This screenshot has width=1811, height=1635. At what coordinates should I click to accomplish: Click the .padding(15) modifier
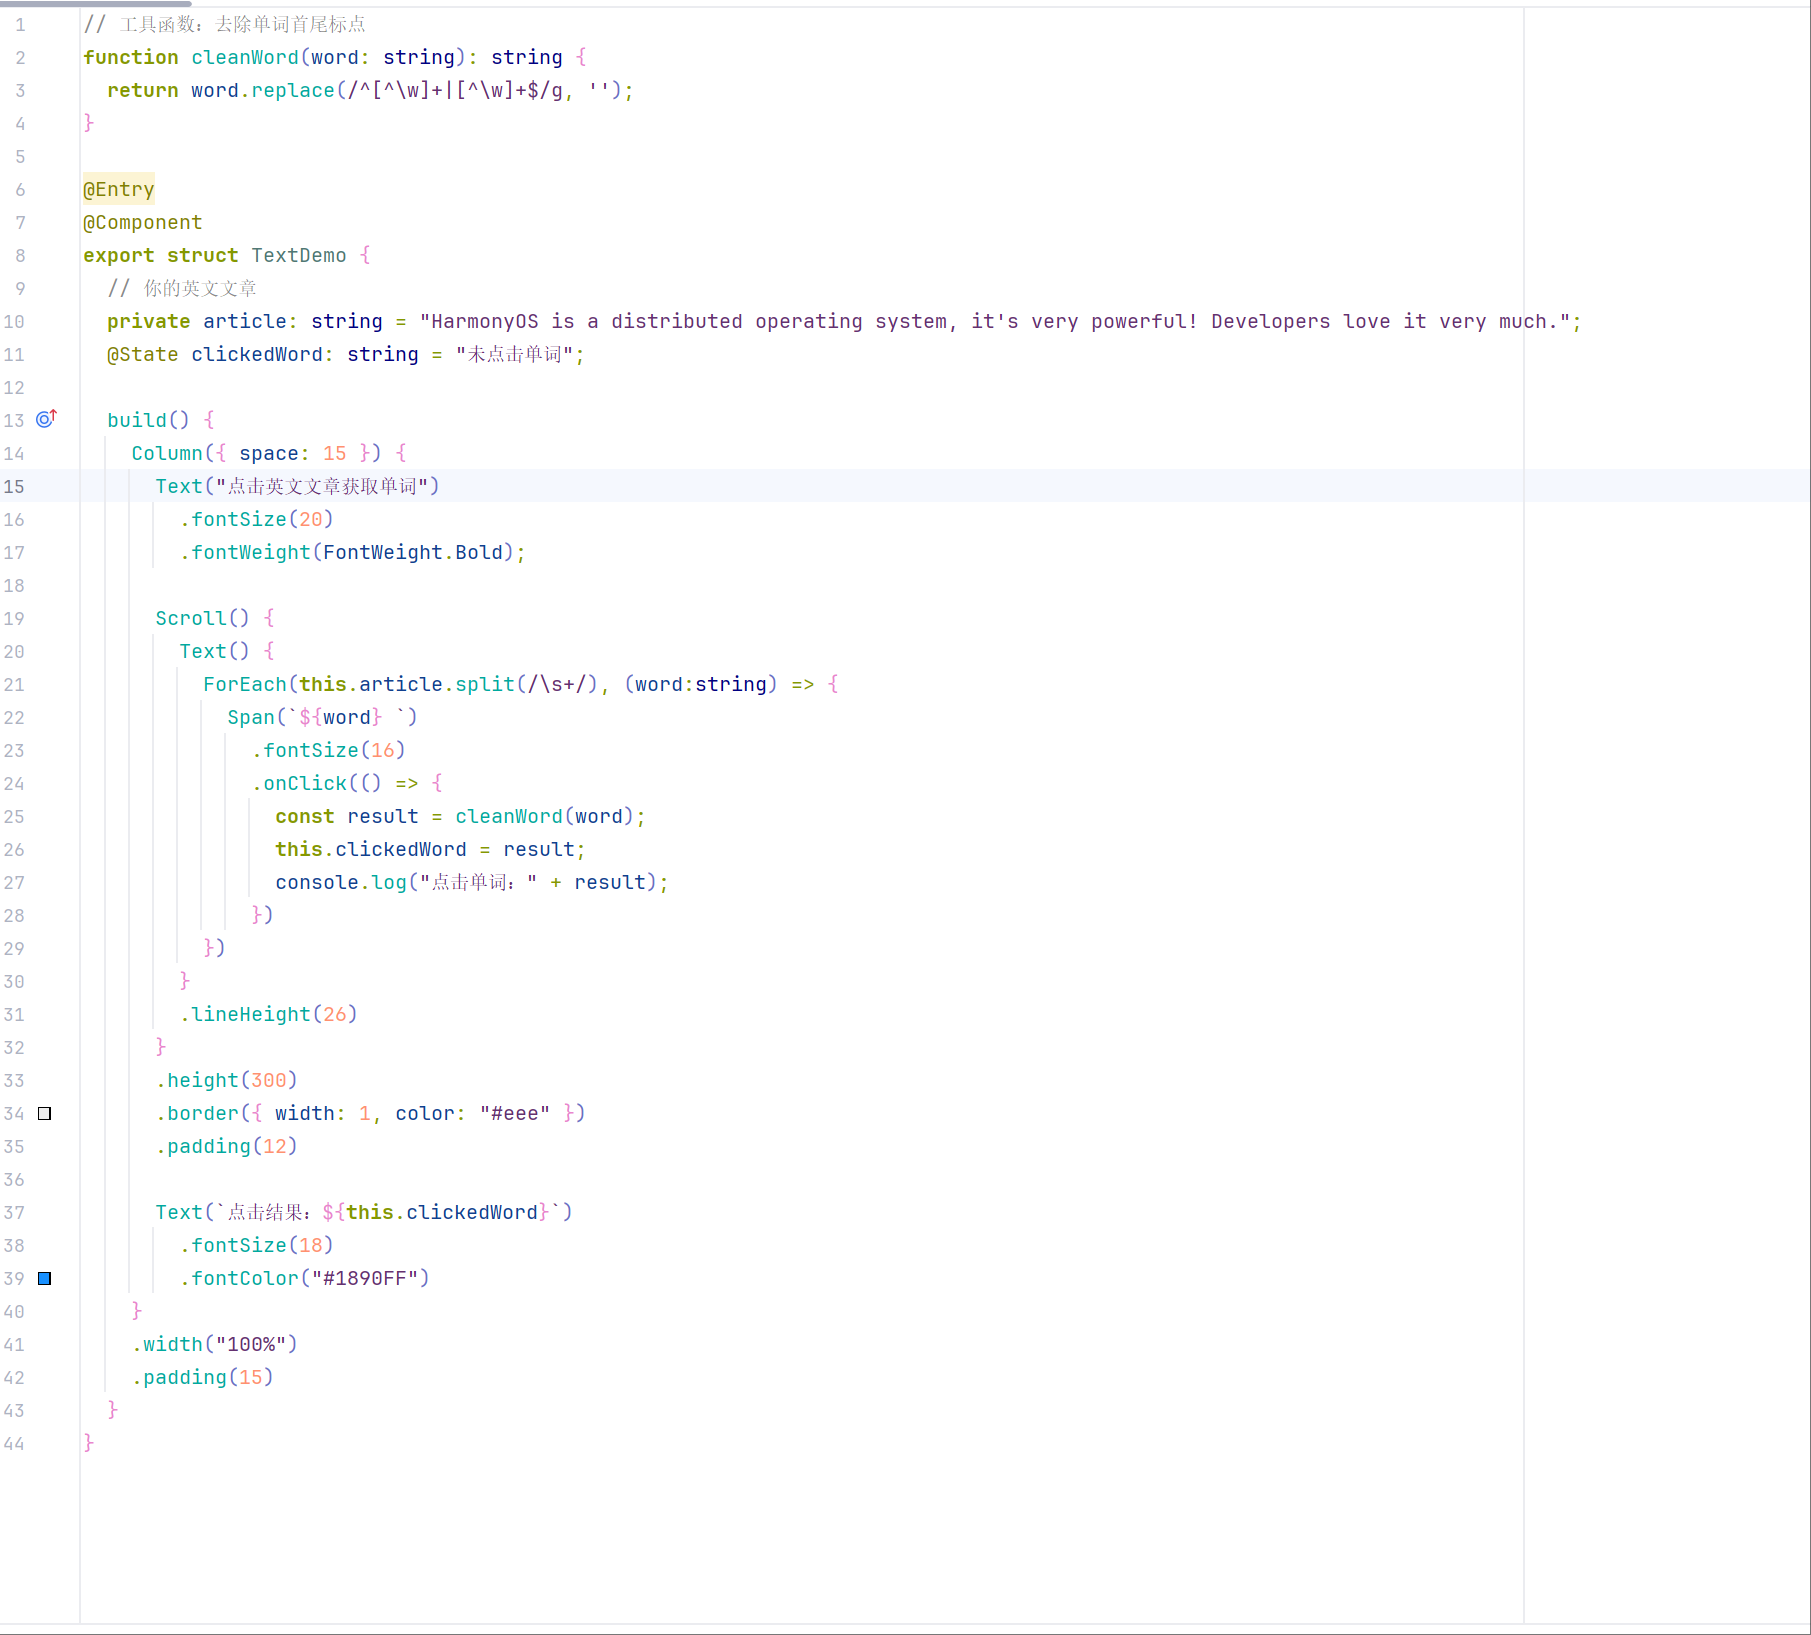202,1377
